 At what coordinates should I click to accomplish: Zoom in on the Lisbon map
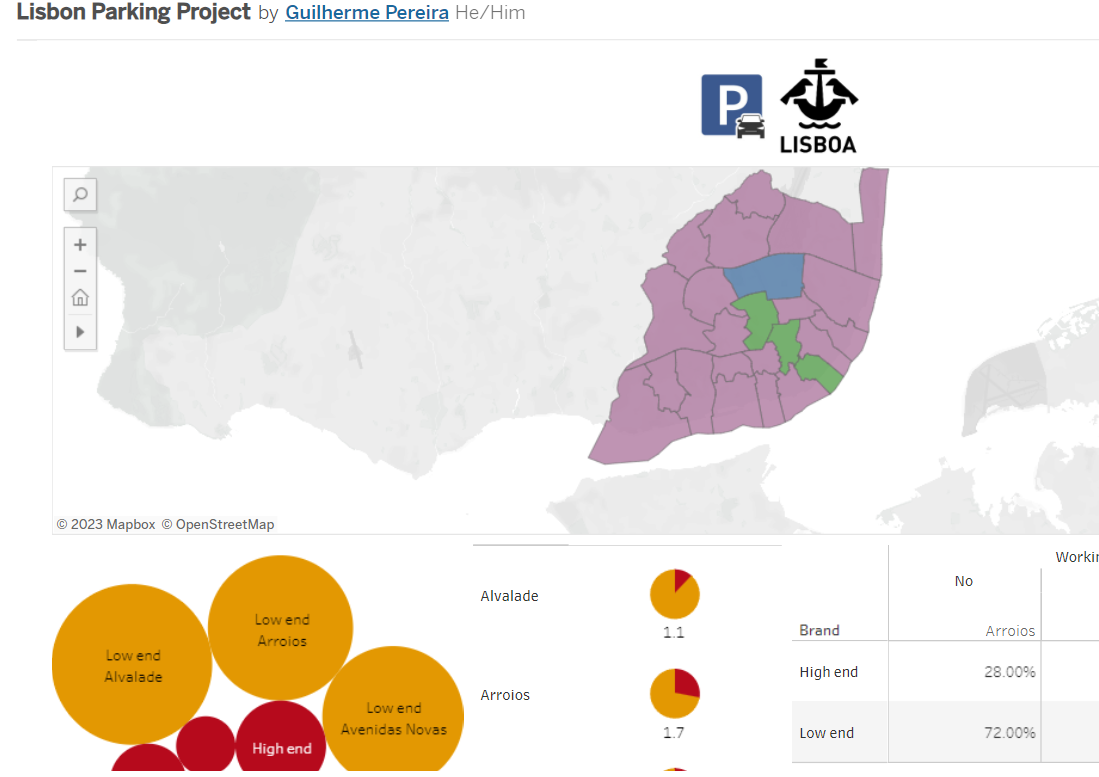tap(80, 245)
